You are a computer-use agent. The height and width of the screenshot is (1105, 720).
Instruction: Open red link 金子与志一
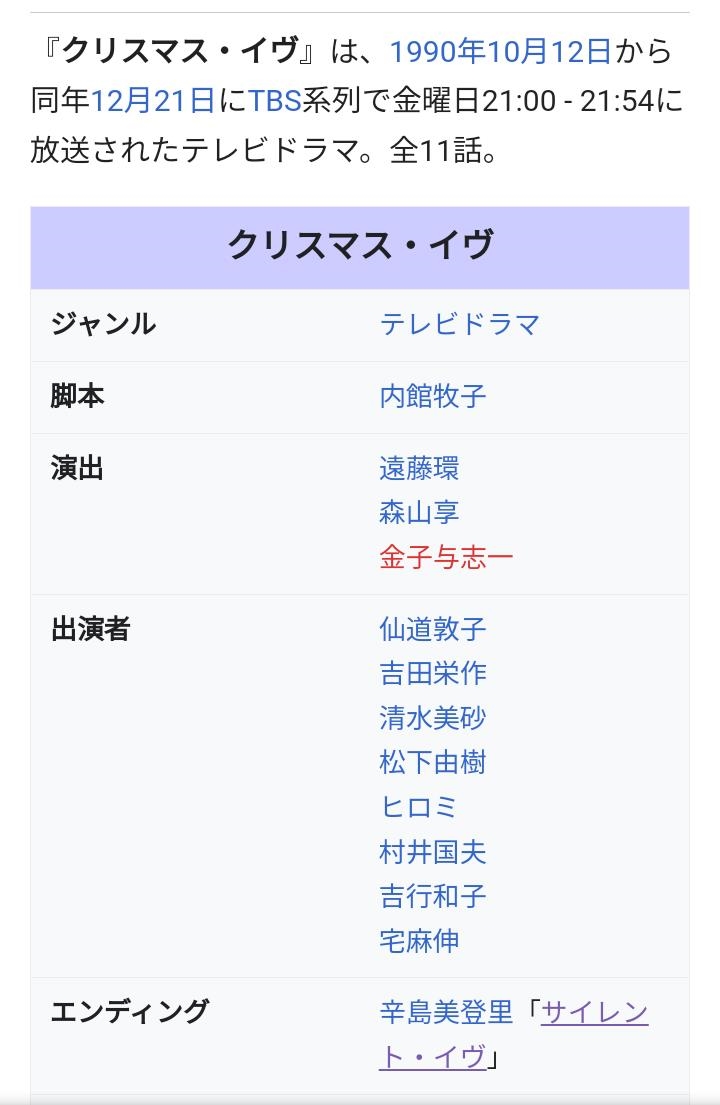point(446,557)
